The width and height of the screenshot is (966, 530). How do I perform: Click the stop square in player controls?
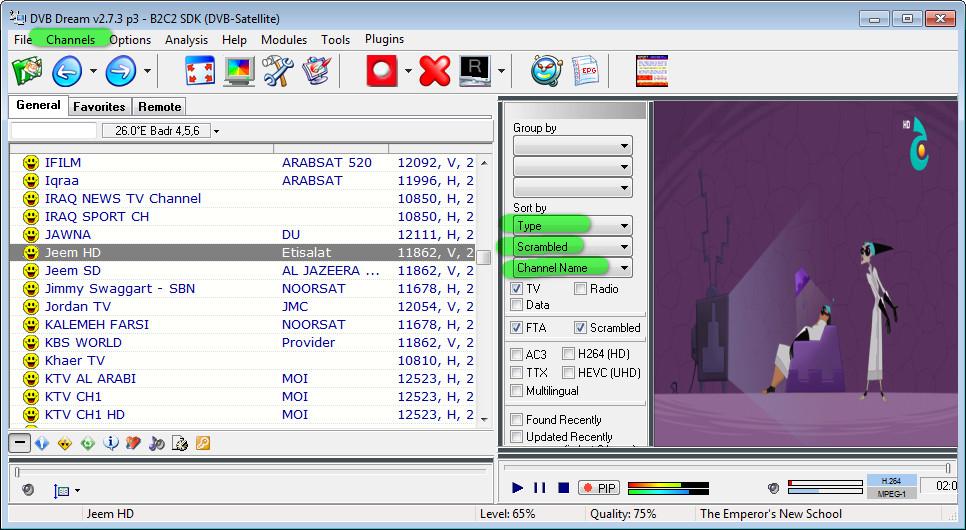click(563, 487)
